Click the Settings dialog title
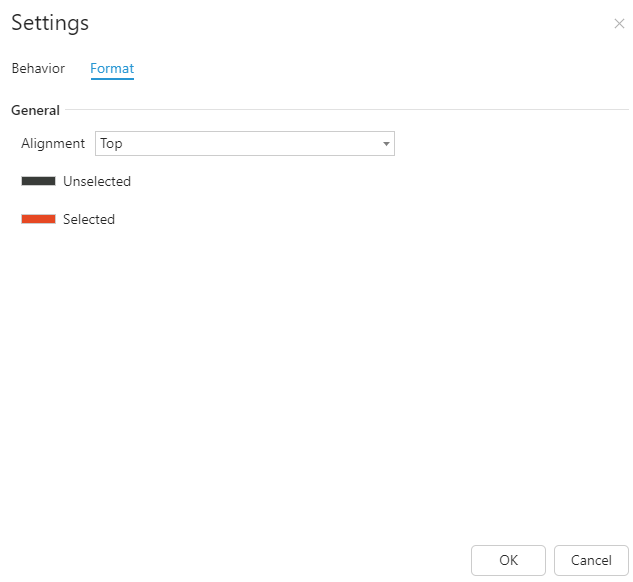Viewport: 633px width, 582px height. [x=50, y=23]
